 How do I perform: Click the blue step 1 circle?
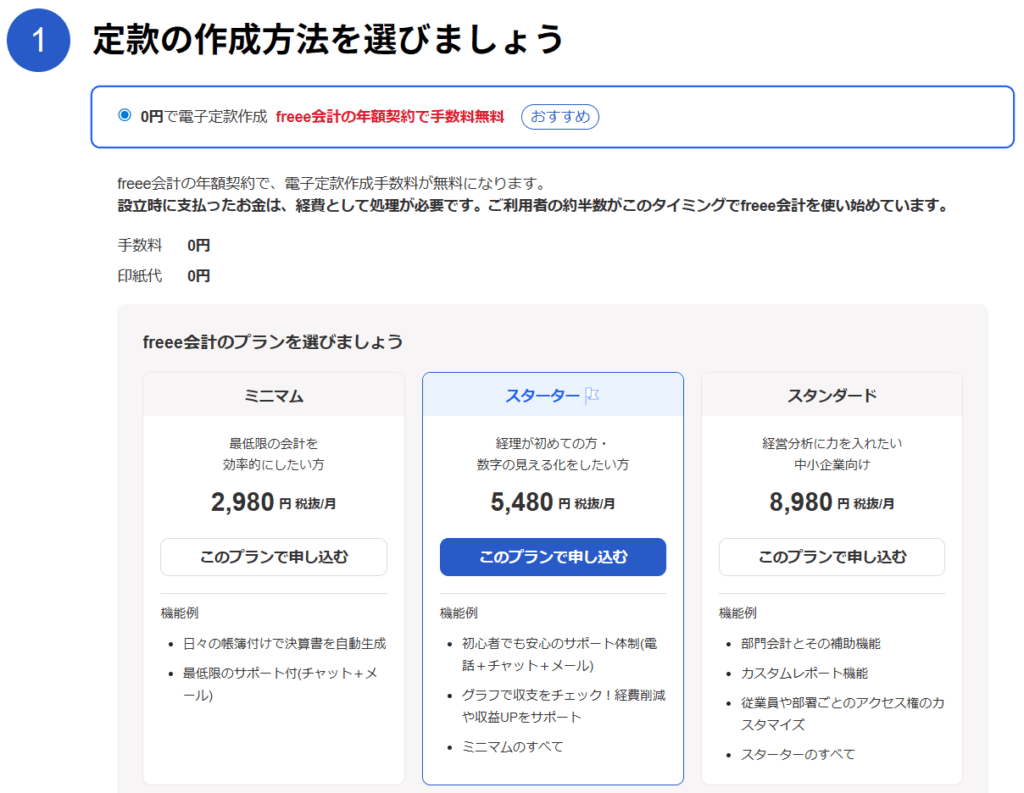coord(39,40)
